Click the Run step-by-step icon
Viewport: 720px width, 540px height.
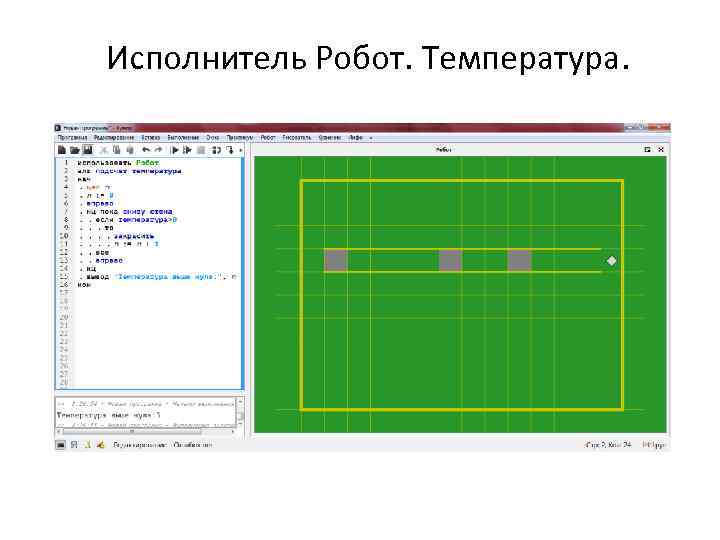point(187,150)
